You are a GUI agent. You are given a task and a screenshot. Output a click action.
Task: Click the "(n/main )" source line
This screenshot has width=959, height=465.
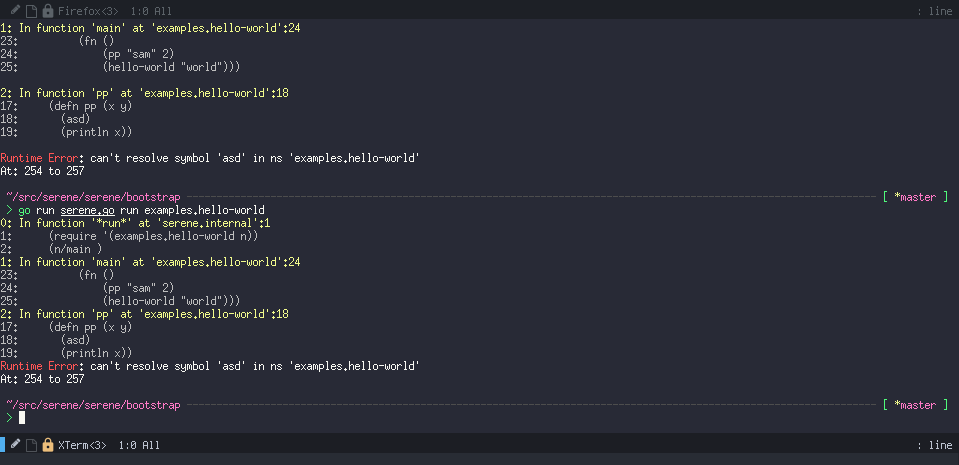coord(75,249)
